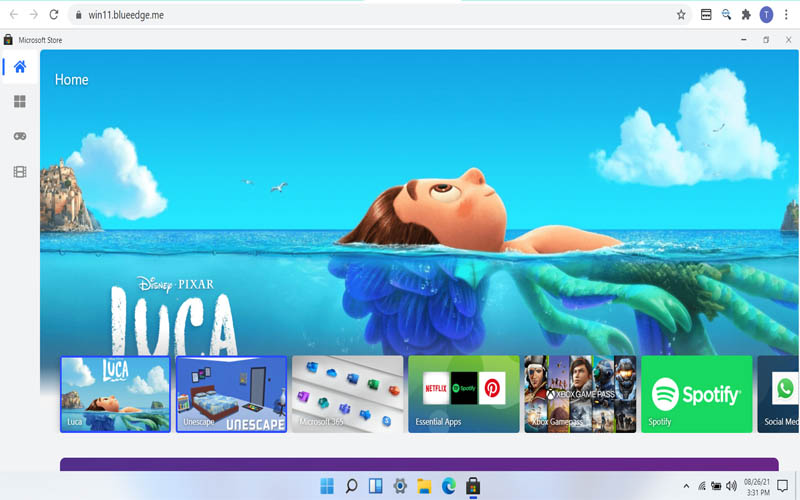The height and width of the screenshot is (500, 800).
Task: Open taskbar Search magnifier
Action: (x=351, y=486)
